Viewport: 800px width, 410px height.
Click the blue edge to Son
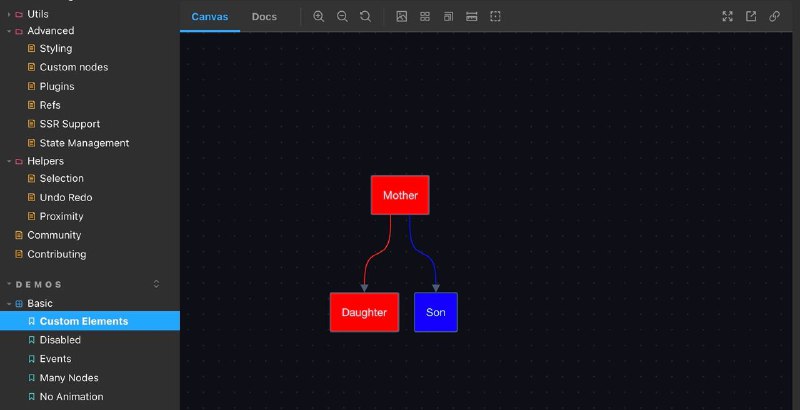coord(422,253)
